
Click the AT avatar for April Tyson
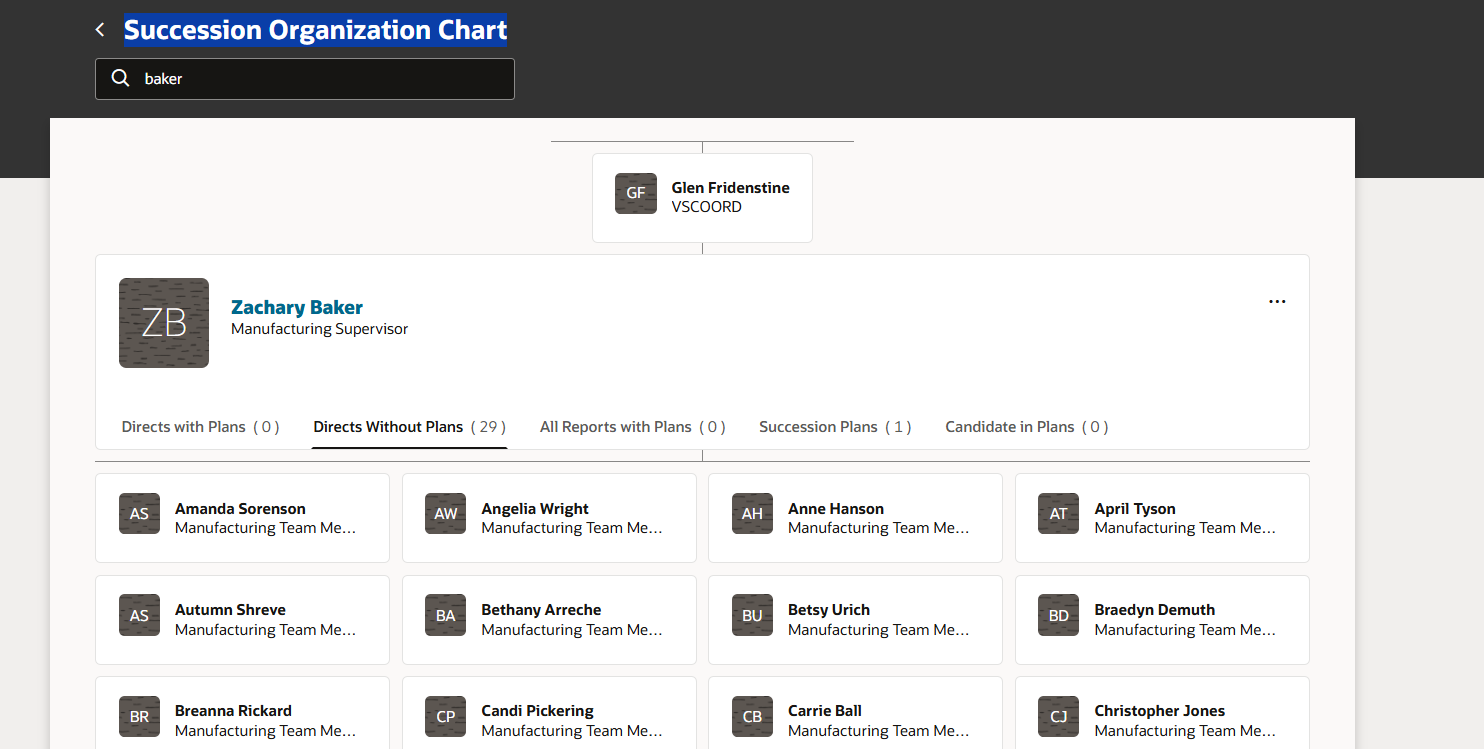pos(1059,514)
